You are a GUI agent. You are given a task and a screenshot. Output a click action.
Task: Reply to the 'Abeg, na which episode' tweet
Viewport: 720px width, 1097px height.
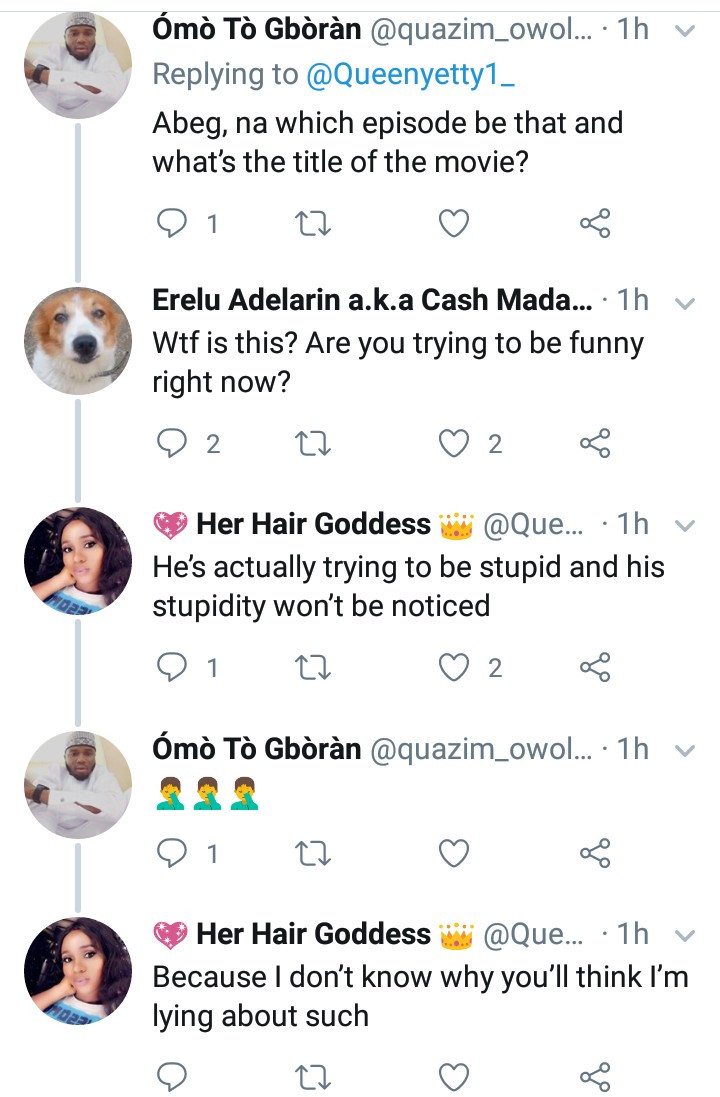coord(174,223)
